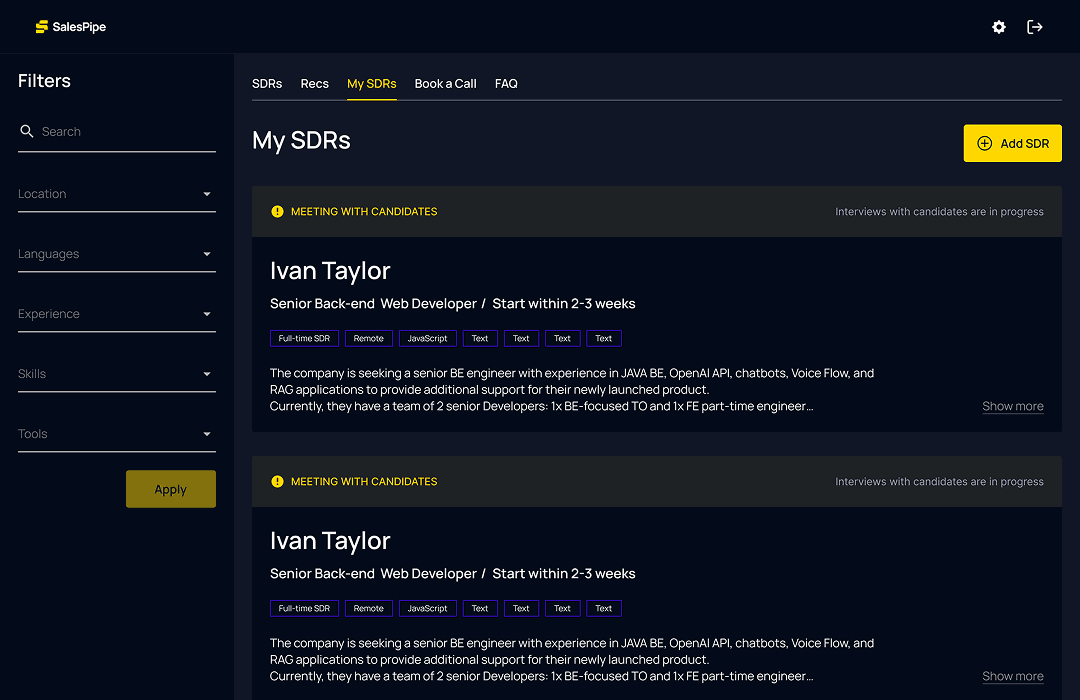The height and width of the screenshot is (700, 1080).
Task: Open the Book a Call tab
Action: coord(445,84)
